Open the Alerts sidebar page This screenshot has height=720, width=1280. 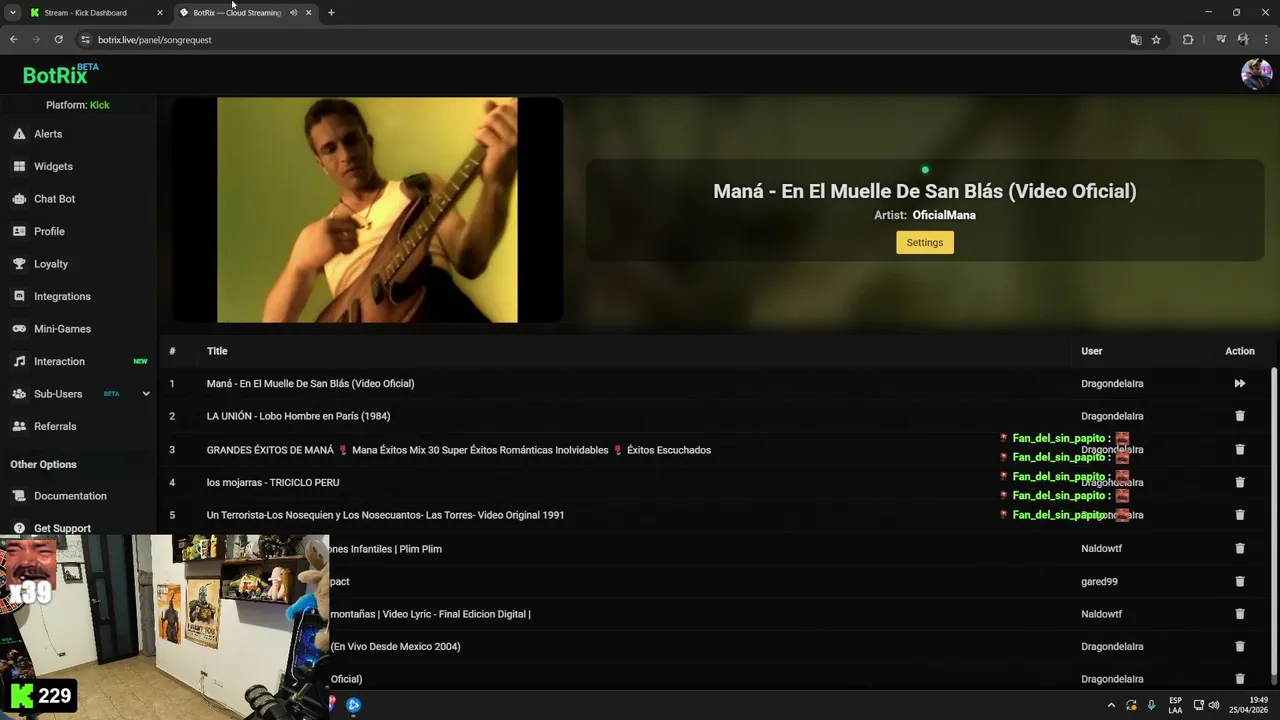click(47, 134)
